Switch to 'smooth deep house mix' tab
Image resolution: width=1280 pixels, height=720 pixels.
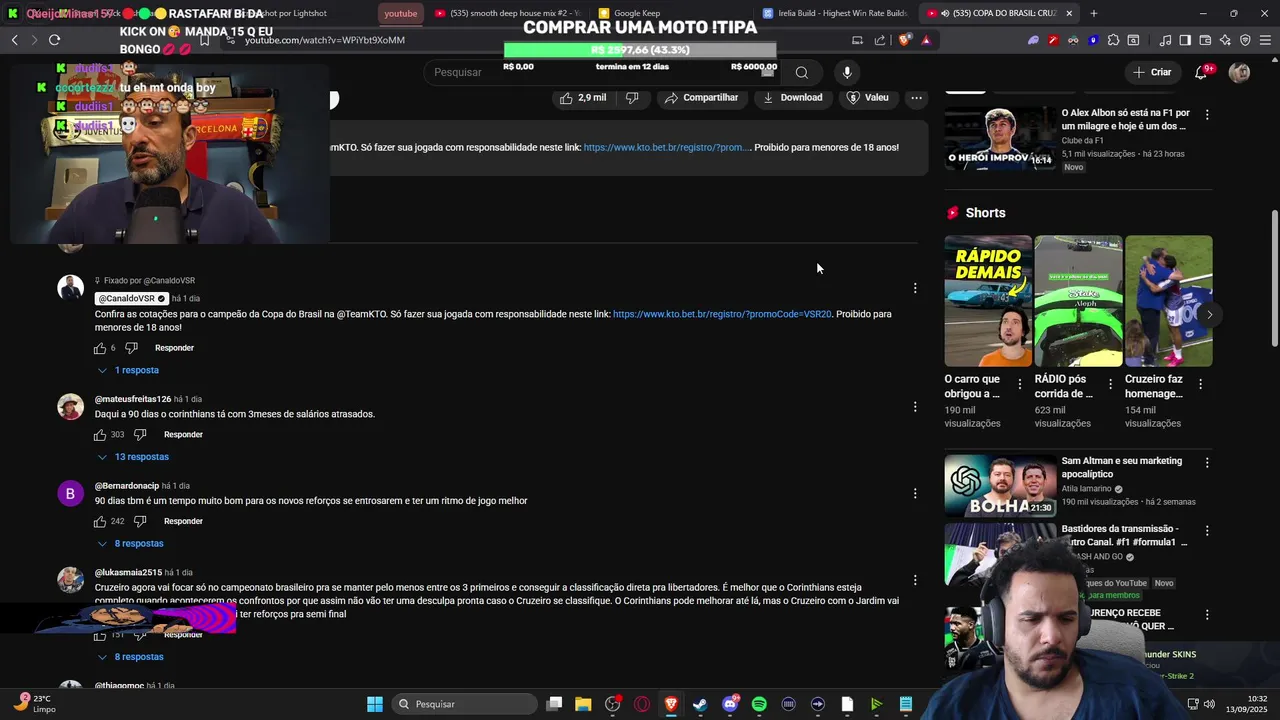pos(507,13)
